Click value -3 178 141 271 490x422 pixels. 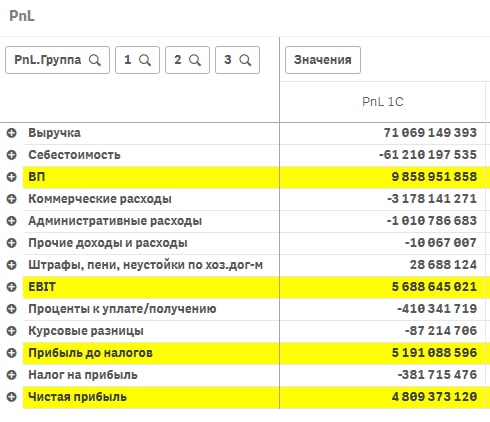point(432,199)
